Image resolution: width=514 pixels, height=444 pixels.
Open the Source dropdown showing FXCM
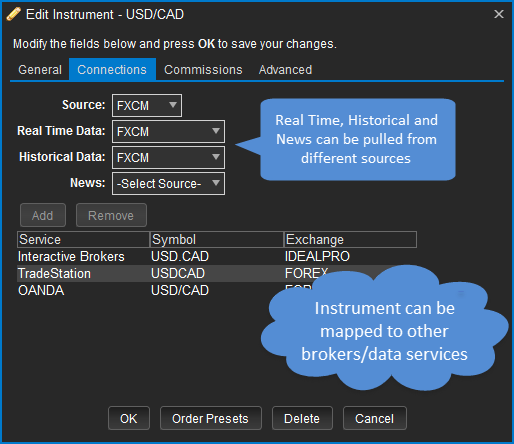(x=147, y=105)
